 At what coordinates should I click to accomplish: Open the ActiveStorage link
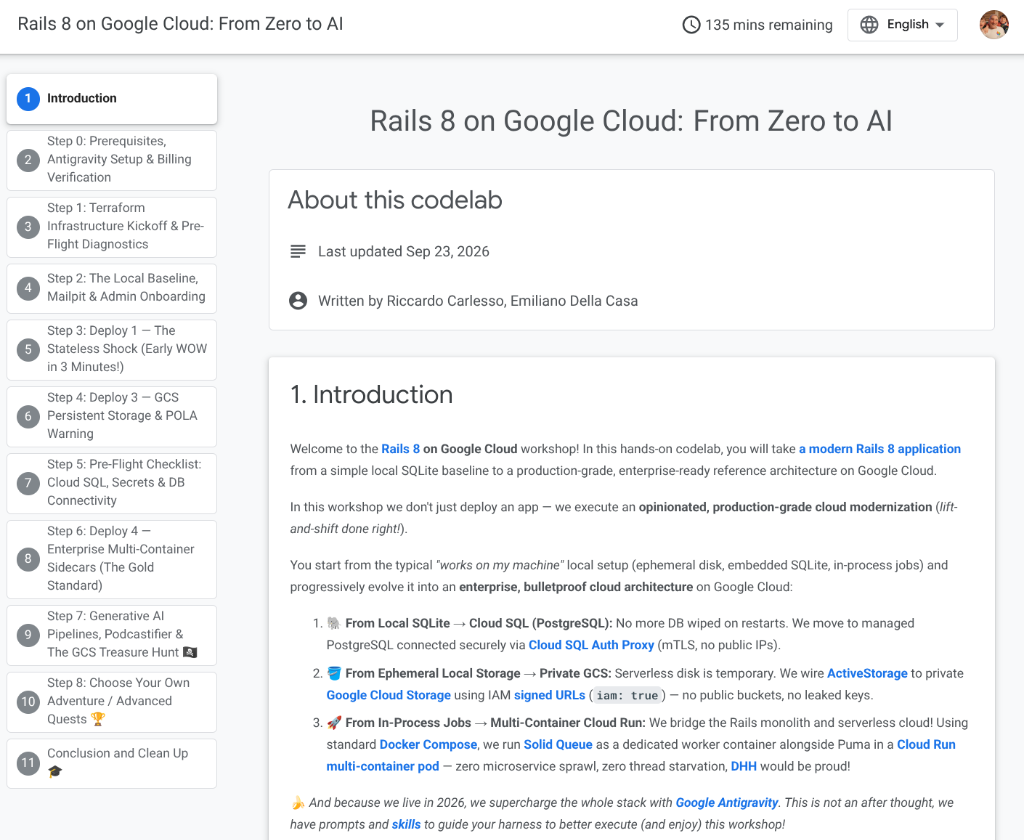[x=867, y=673]
